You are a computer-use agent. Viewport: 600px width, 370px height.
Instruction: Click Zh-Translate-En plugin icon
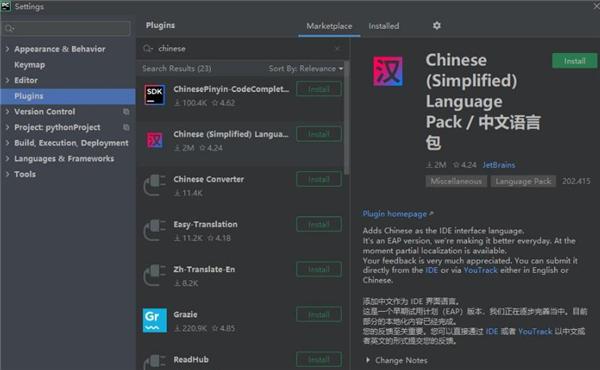tap(155, 275)
